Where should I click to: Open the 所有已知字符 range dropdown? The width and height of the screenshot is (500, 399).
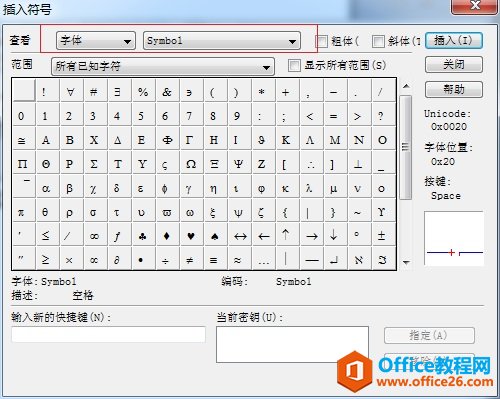click(163, 66)
